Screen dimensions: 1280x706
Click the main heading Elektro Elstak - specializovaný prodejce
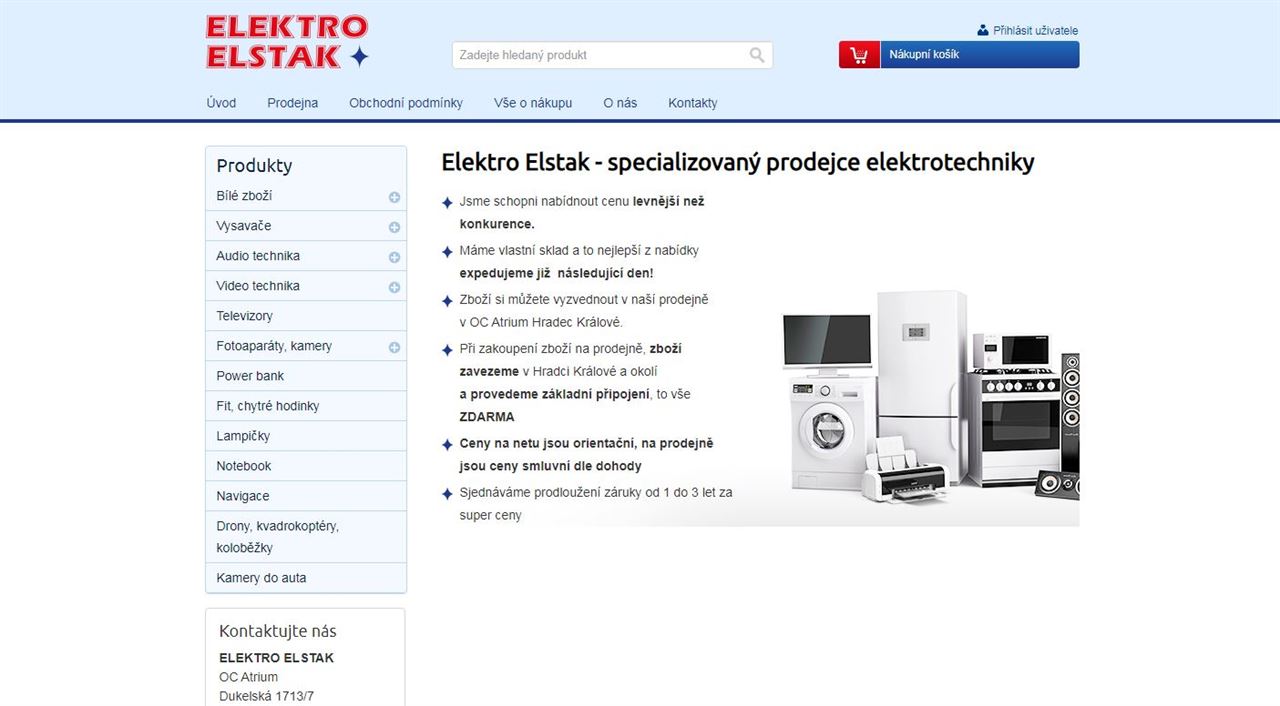(x=738, y=162)
